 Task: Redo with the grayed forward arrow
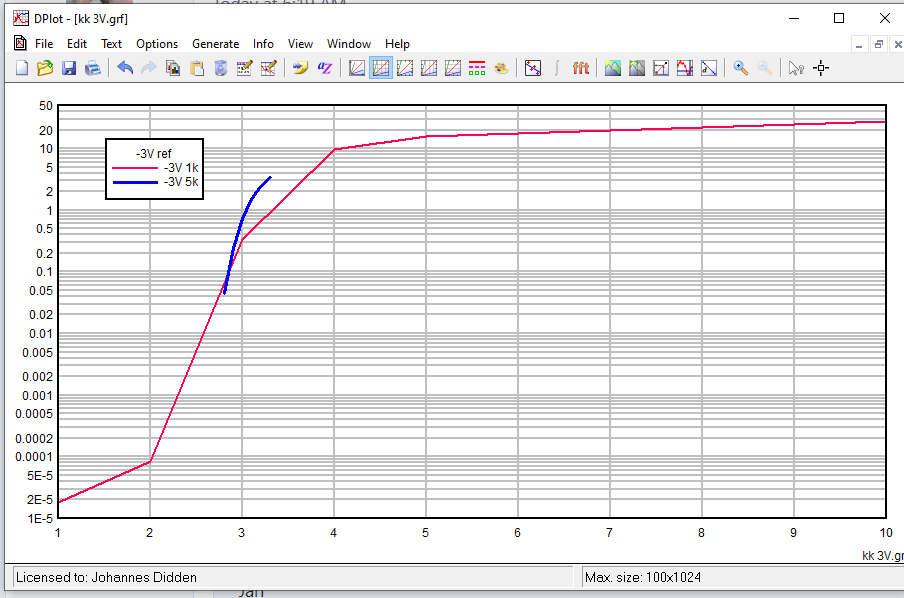click(x=149, y=68)
